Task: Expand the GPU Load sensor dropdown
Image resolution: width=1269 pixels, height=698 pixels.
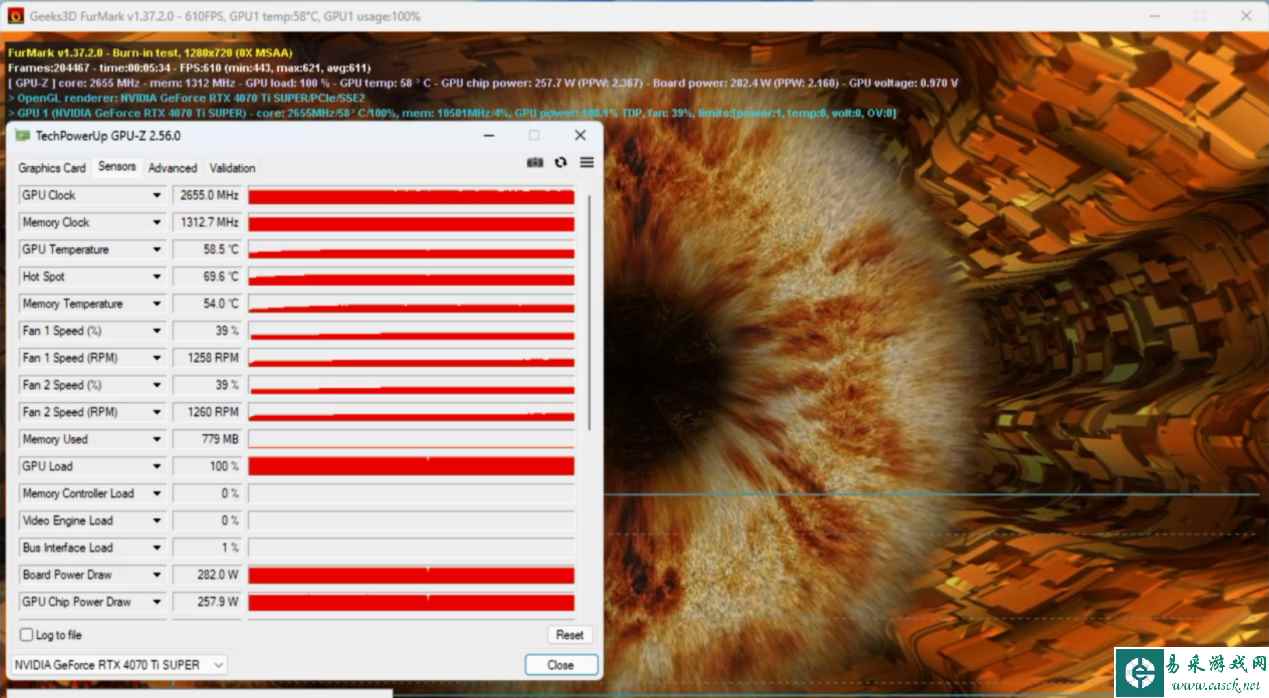Action: (x=156, y=466)
